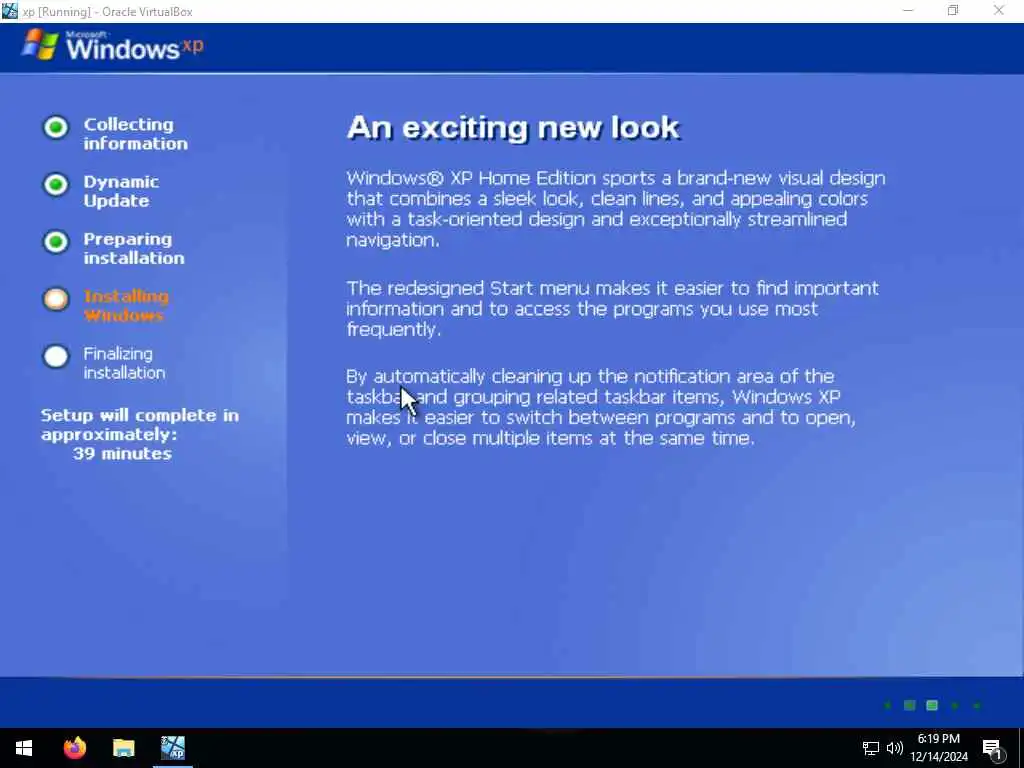1024x768 pixels.
Task: Minimize the VirtualBox window
Action: click(x=908, y=10)
